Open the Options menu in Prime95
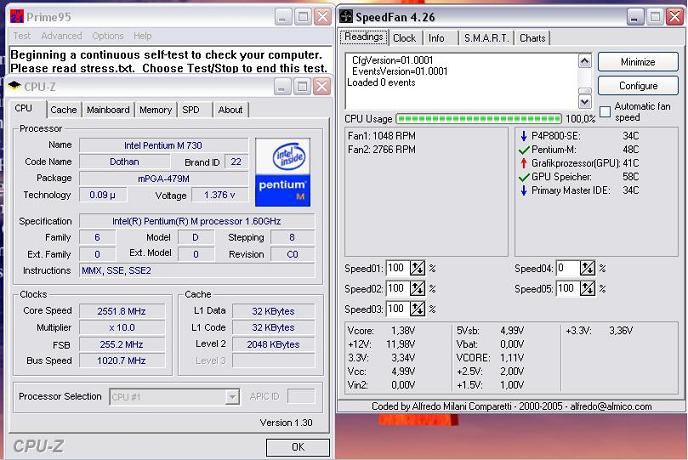This screenshot has width=688, height=460. coord(108,36)
